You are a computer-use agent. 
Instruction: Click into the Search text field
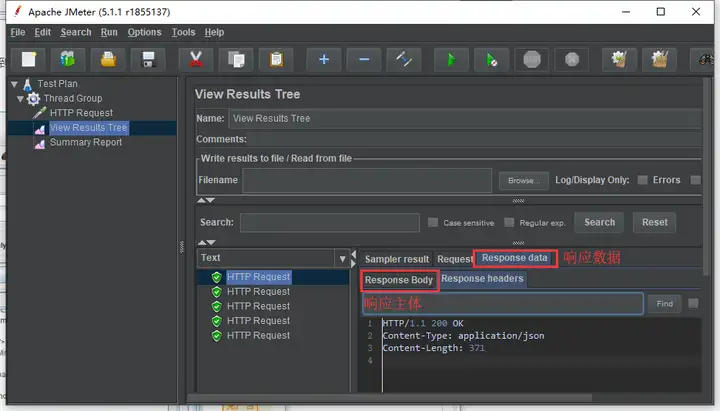tap(330, 222)
